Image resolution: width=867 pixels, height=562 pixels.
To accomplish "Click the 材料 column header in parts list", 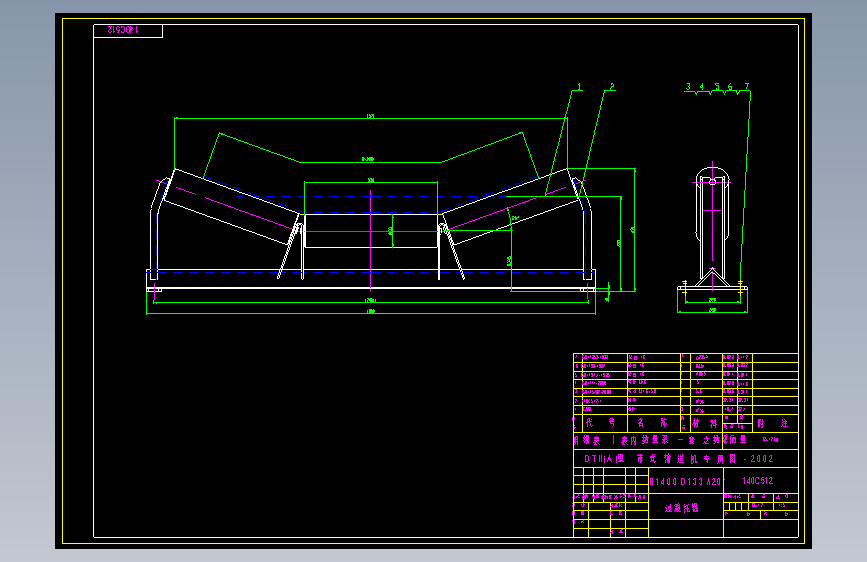I will pos(704,423).
